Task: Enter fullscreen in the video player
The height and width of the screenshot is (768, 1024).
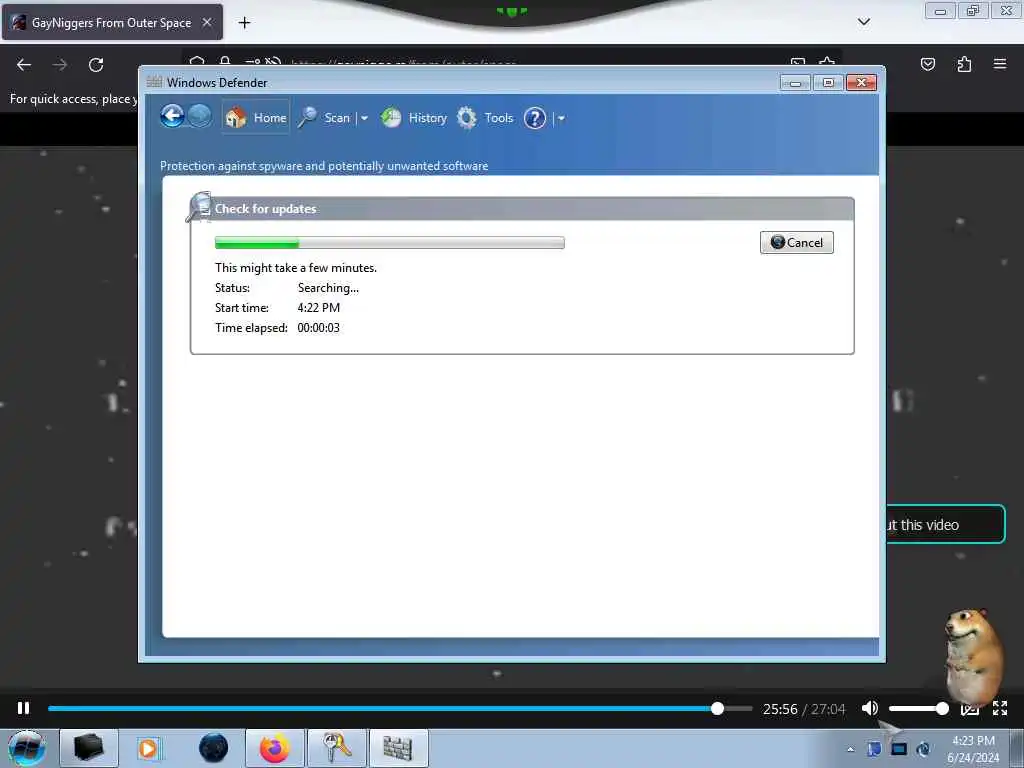Action: tap(1000, 708)
